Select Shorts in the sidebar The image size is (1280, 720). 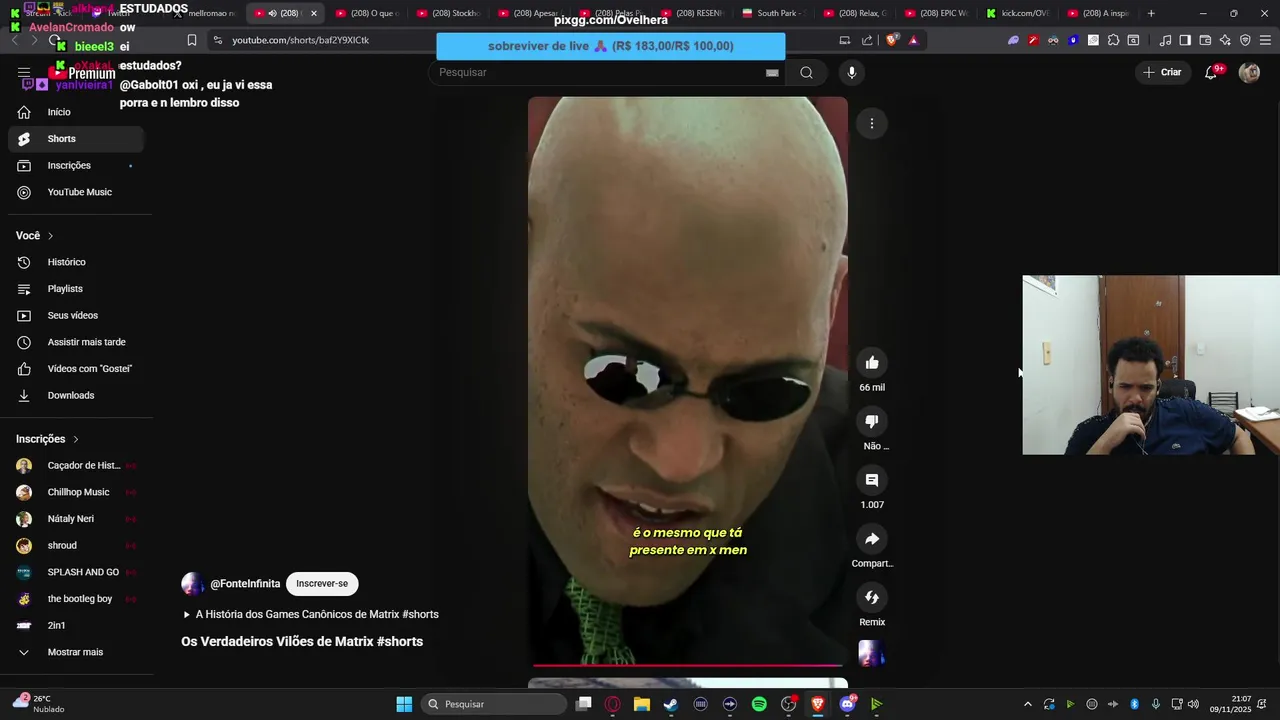[76, 139]
